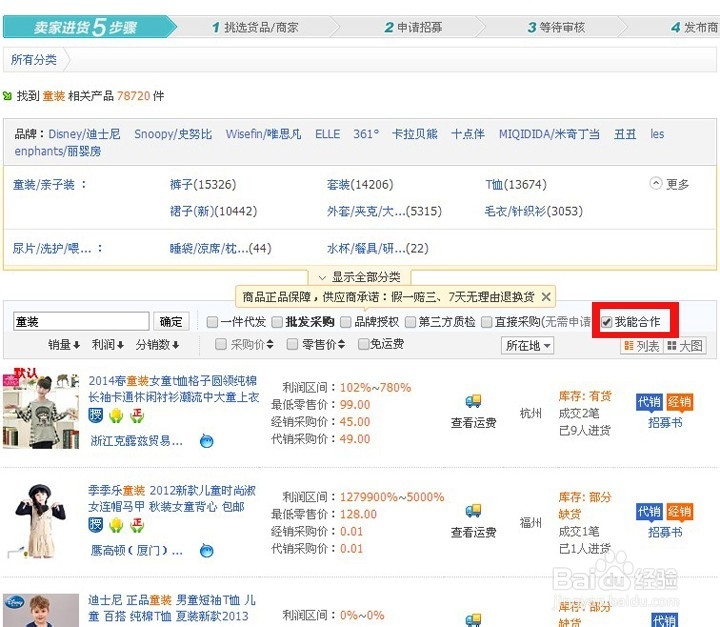Sort by 销量 descending
The height and width of the screenshot is (627, 720).
pos(64,345)
